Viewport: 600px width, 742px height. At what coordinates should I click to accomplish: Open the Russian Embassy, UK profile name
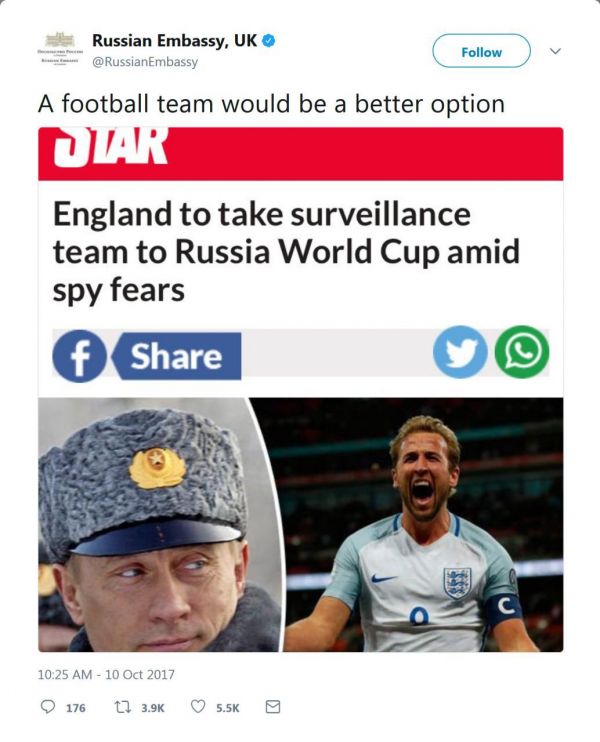(x=174, y=41)
